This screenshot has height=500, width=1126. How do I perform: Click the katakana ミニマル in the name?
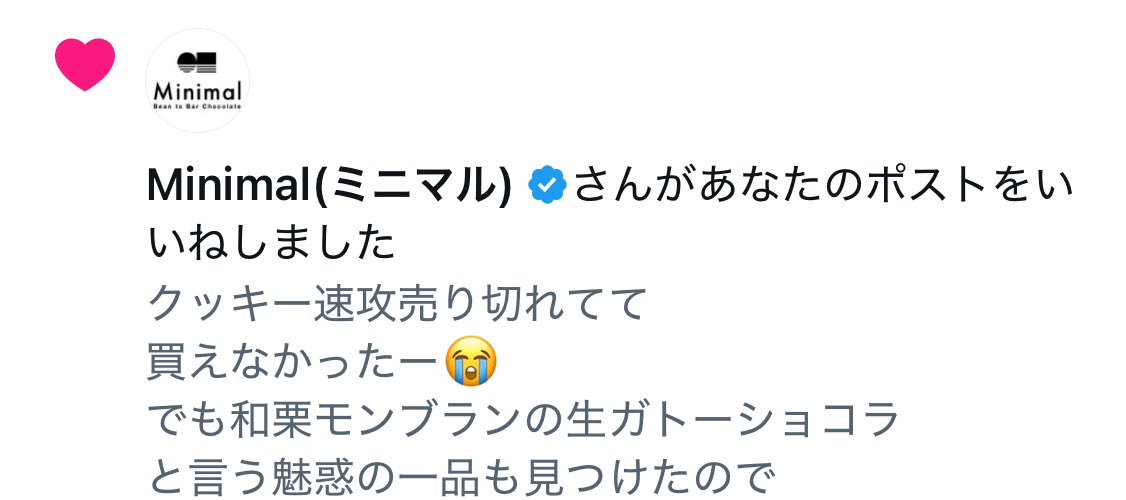[x=412, y=185]
